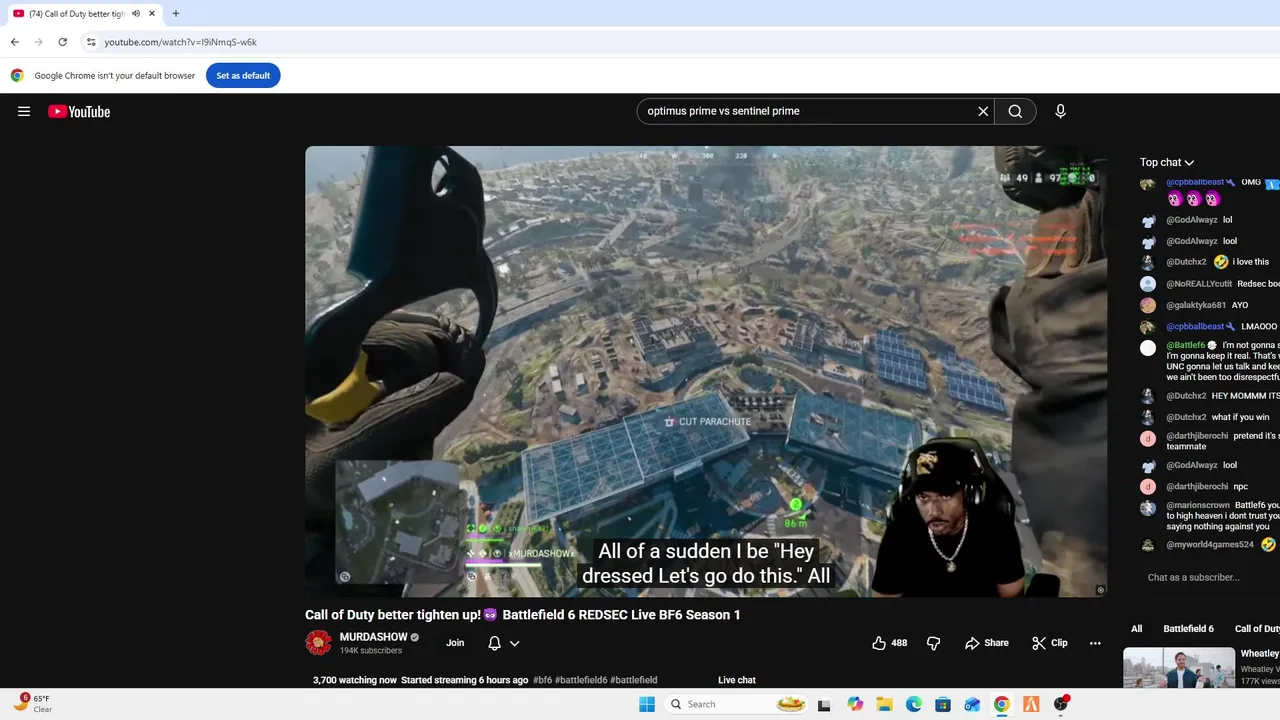Click the Windows taskbar Search box
This screenshot has width=1280, height=720.
click(x=736, y=704)
